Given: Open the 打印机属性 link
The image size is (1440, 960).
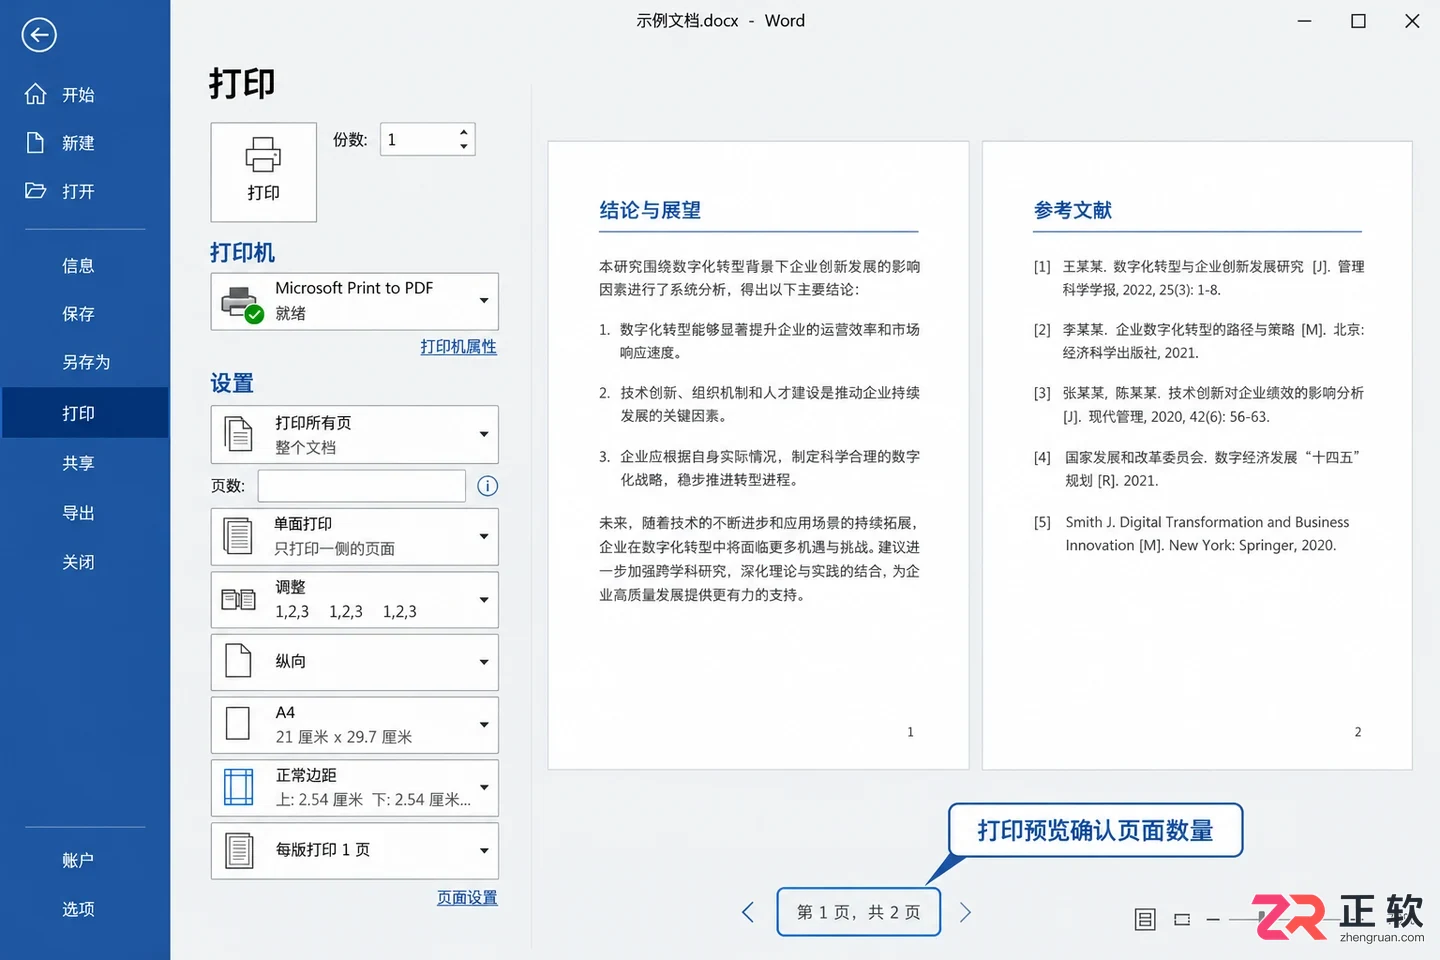Looking at the screenshot, I should 458,346.
